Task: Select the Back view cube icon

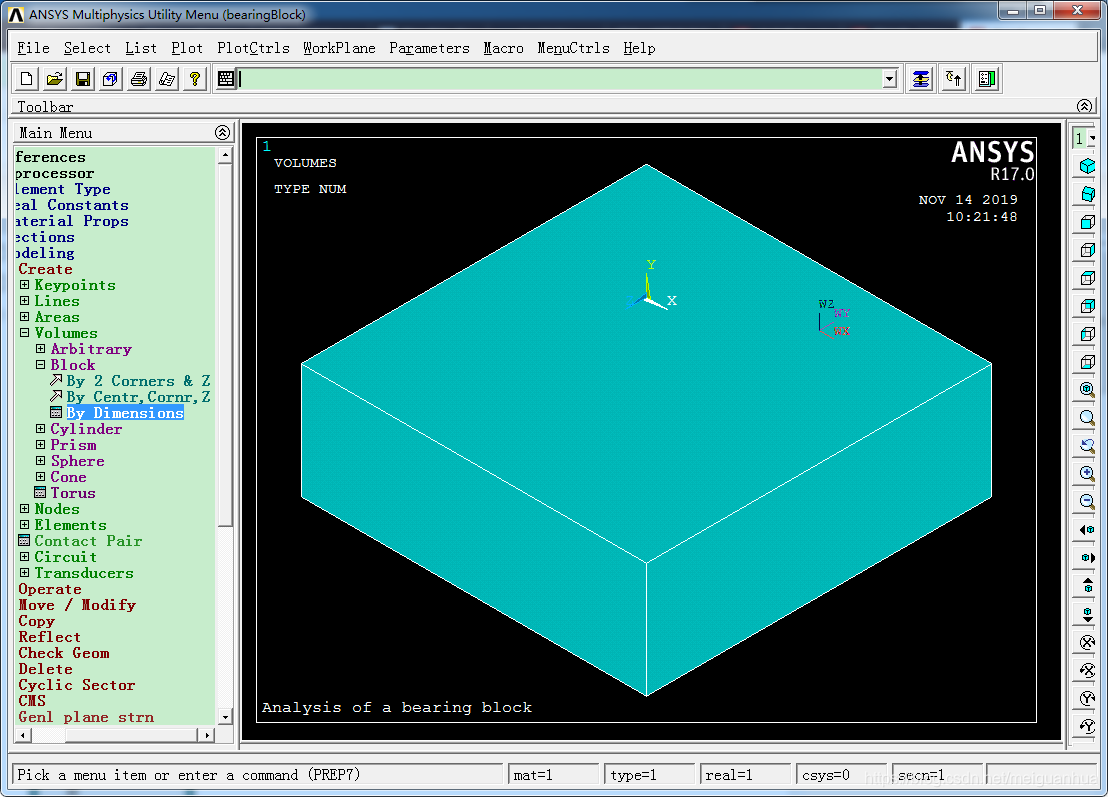Action: tap(1088, 306)
